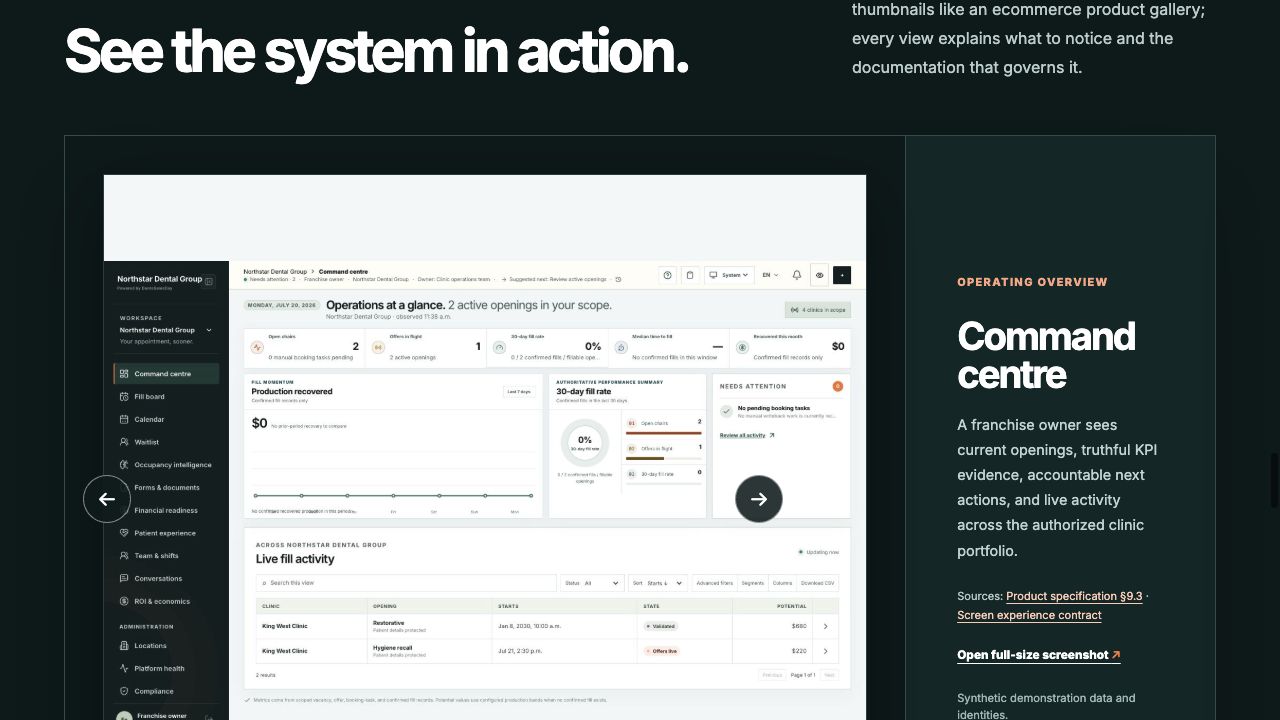Screen dimensions: 1280x720
Task: Open the help question mark icon
Action: [x=667, y=275]
